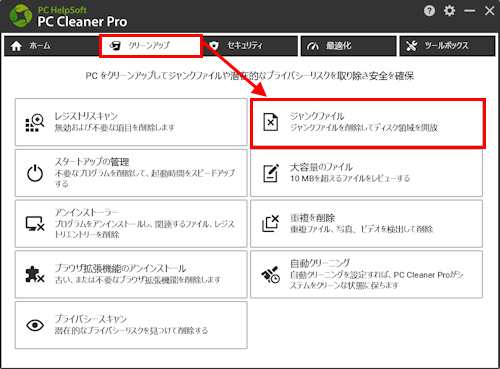
Task: Click the uninstaller monitor icon
Action: click(35, 224)
